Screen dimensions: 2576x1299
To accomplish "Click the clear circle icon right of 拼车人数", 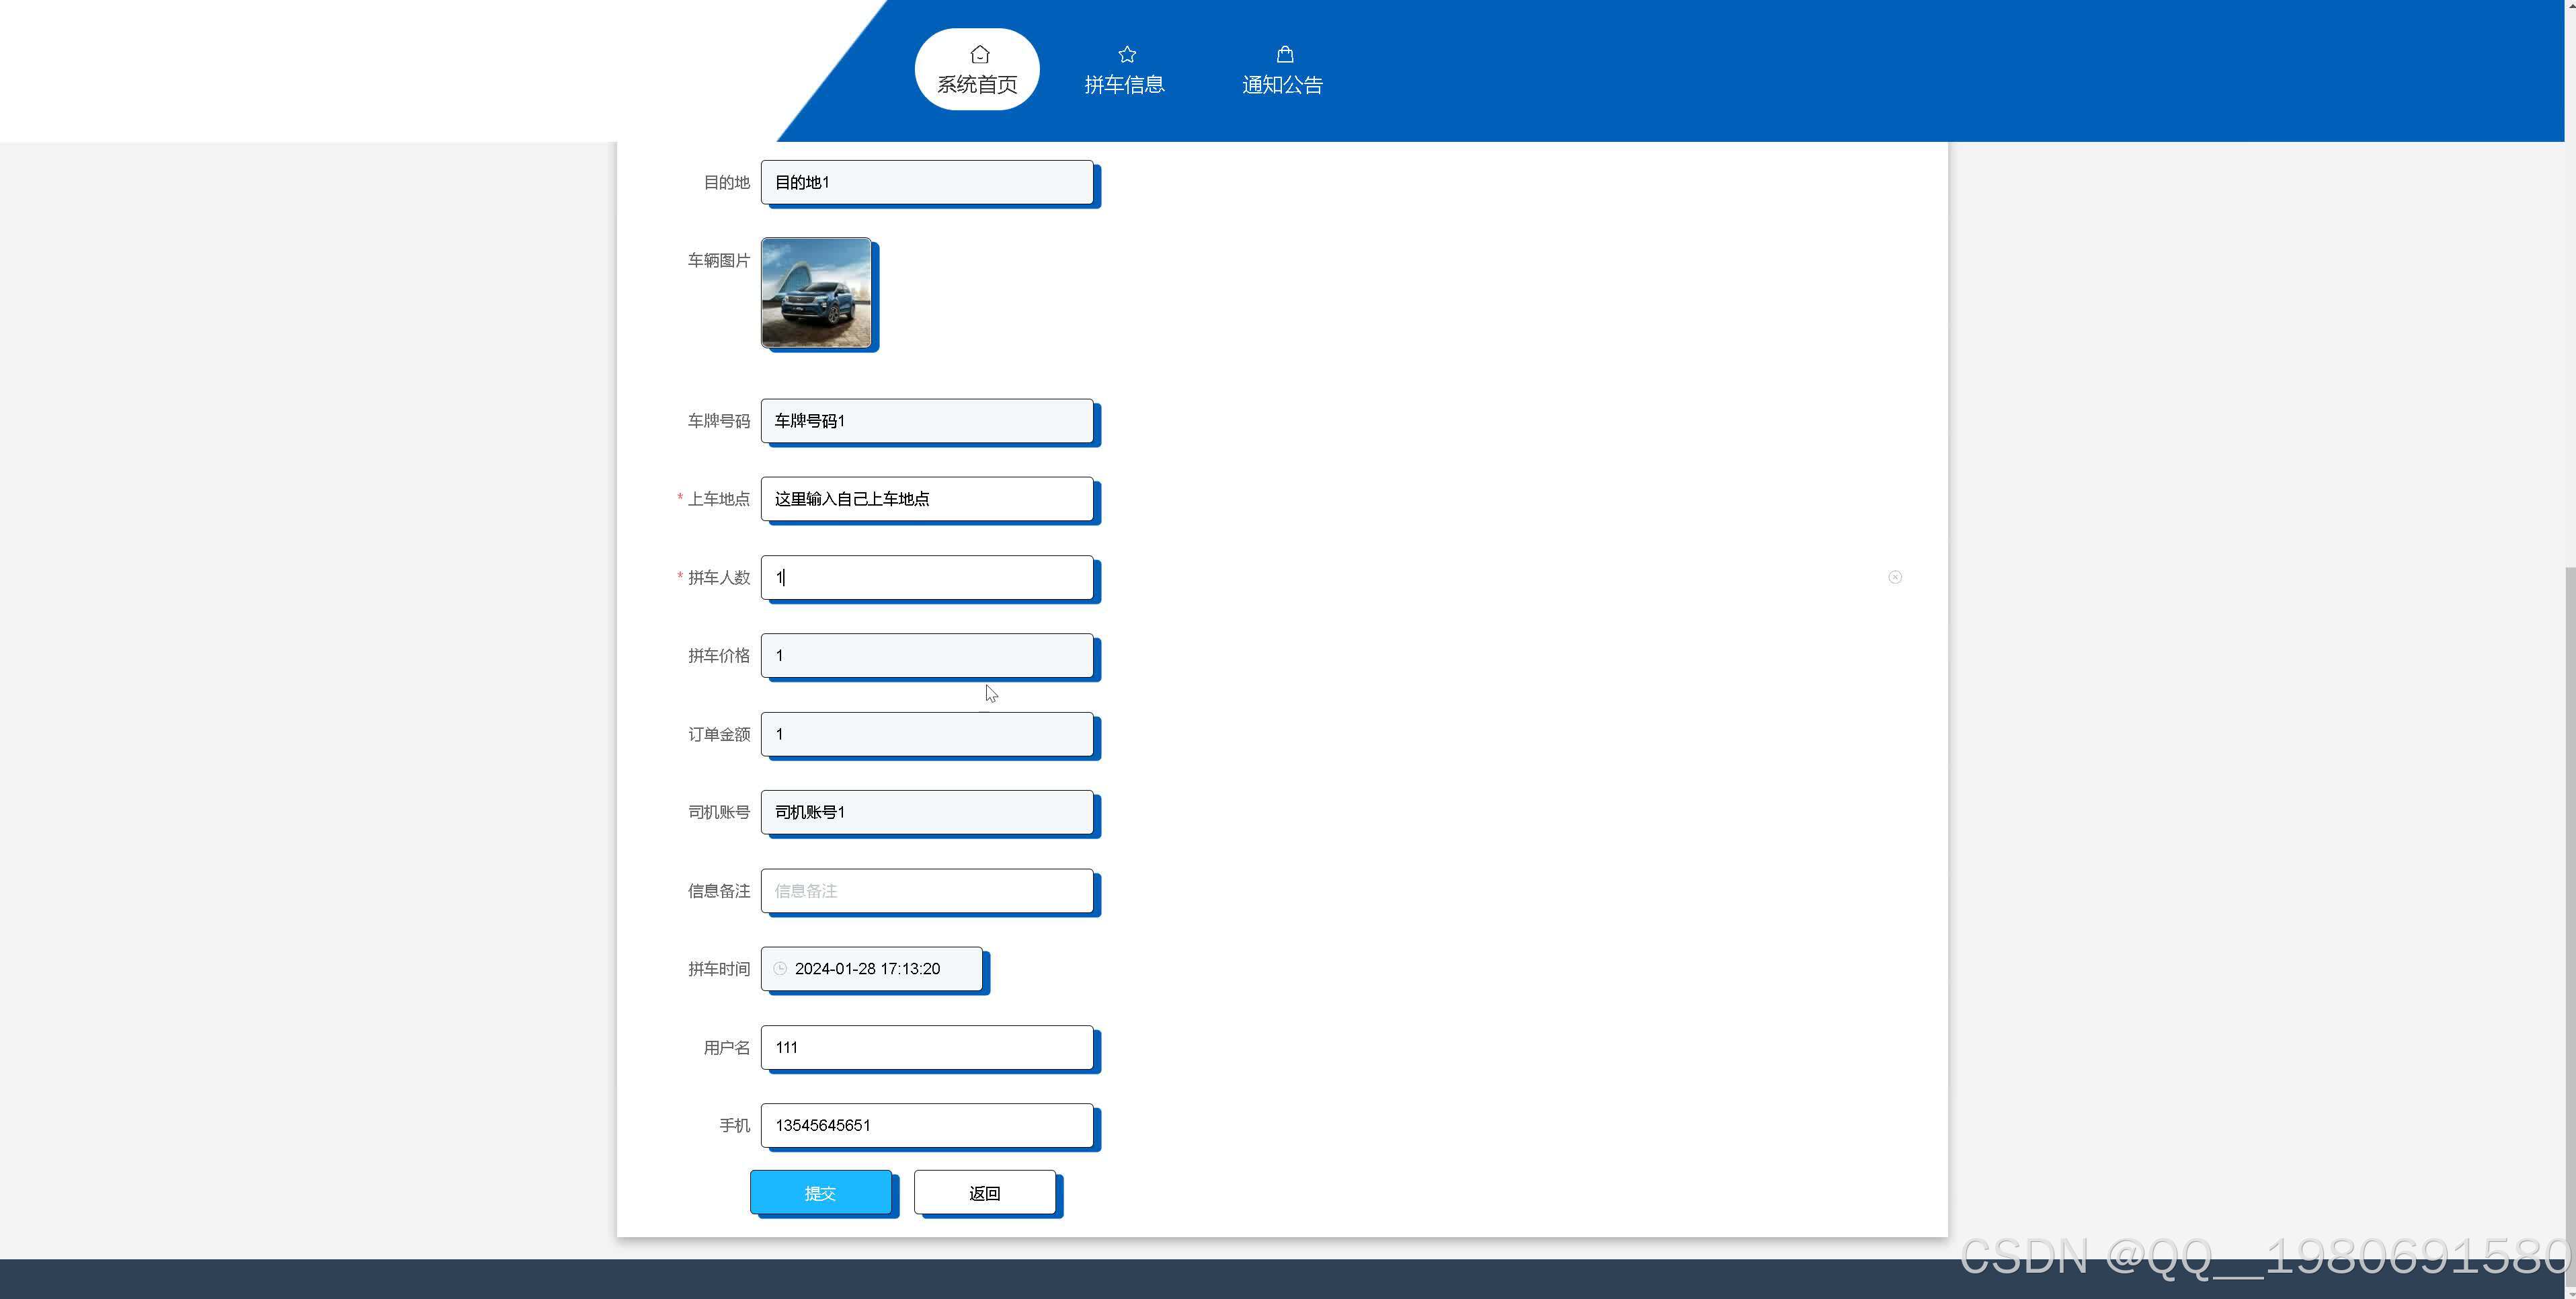I will coord(1894,577).
